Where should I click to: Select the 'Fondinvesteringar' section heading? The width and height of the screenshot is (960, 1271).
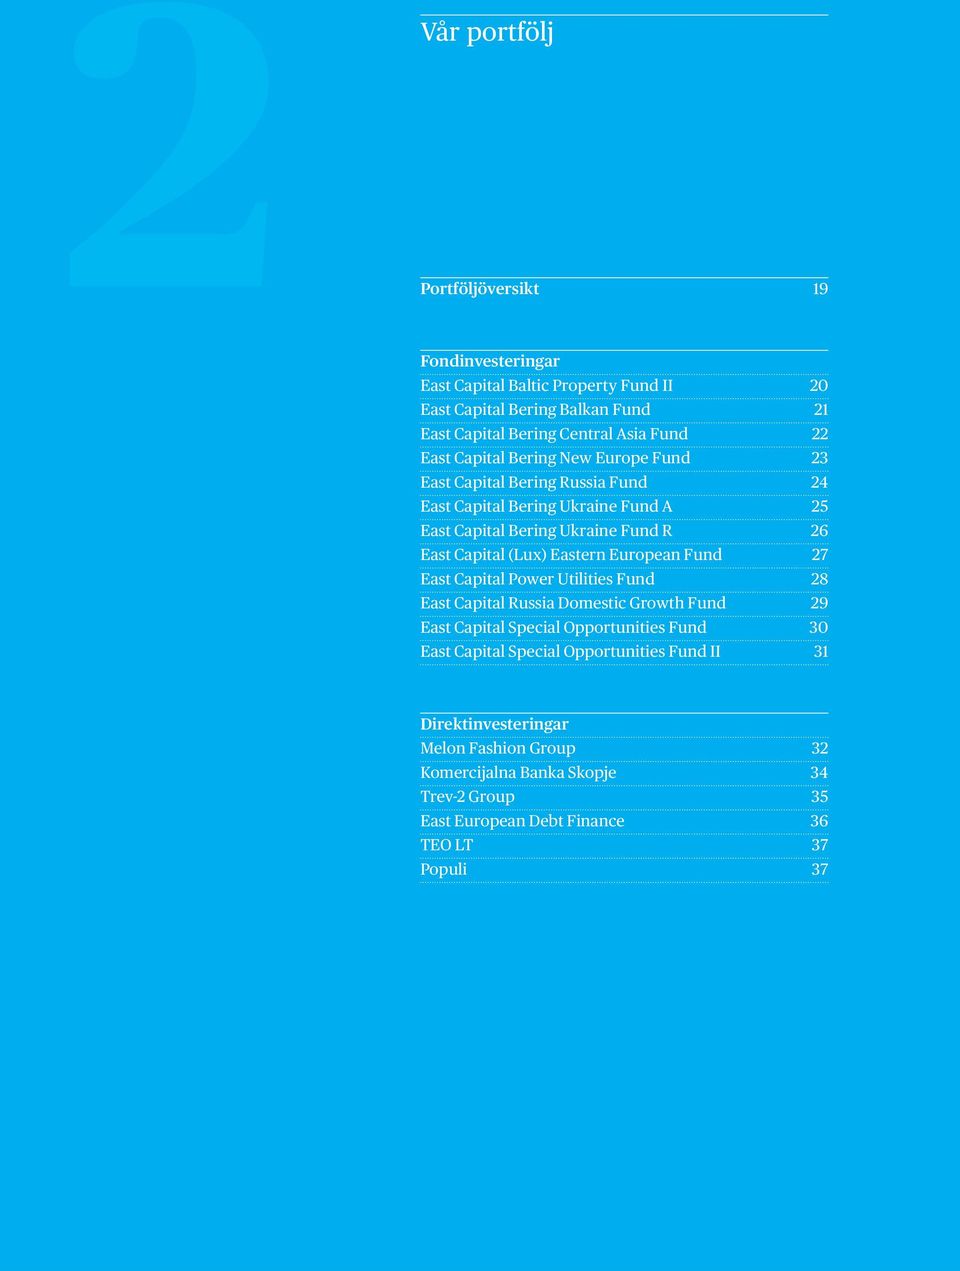pos(490,361)
